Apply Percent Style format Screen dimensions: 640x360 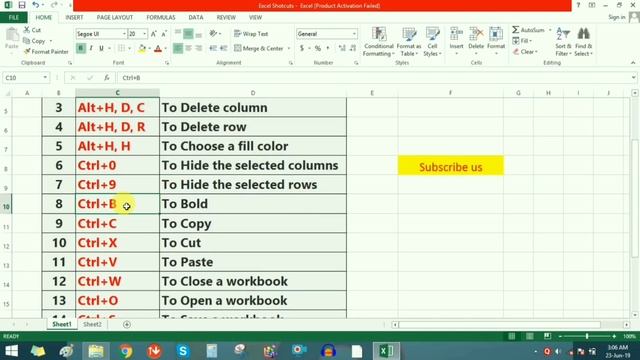[318, 48]
